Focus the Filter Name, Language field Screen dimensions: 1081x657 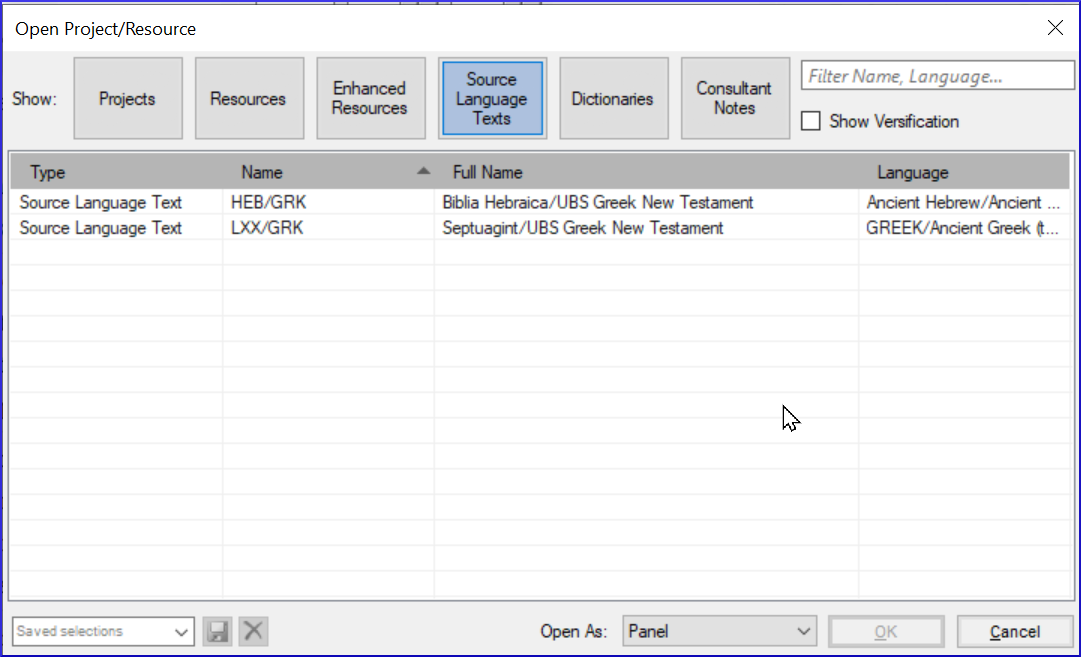pyautogui.click(x=938, y=76)
